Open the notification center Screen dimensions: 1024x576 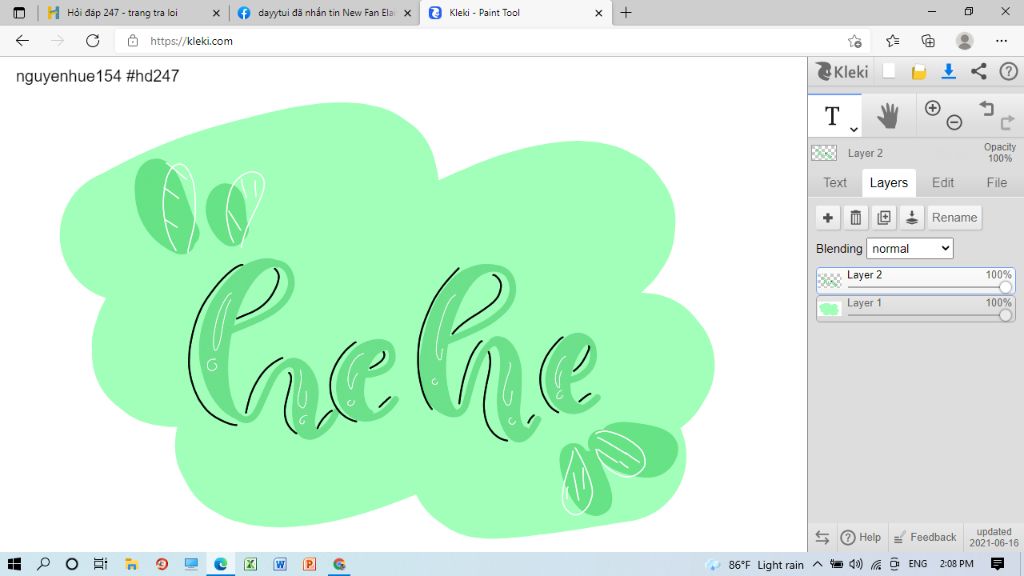tap(997, 564)
